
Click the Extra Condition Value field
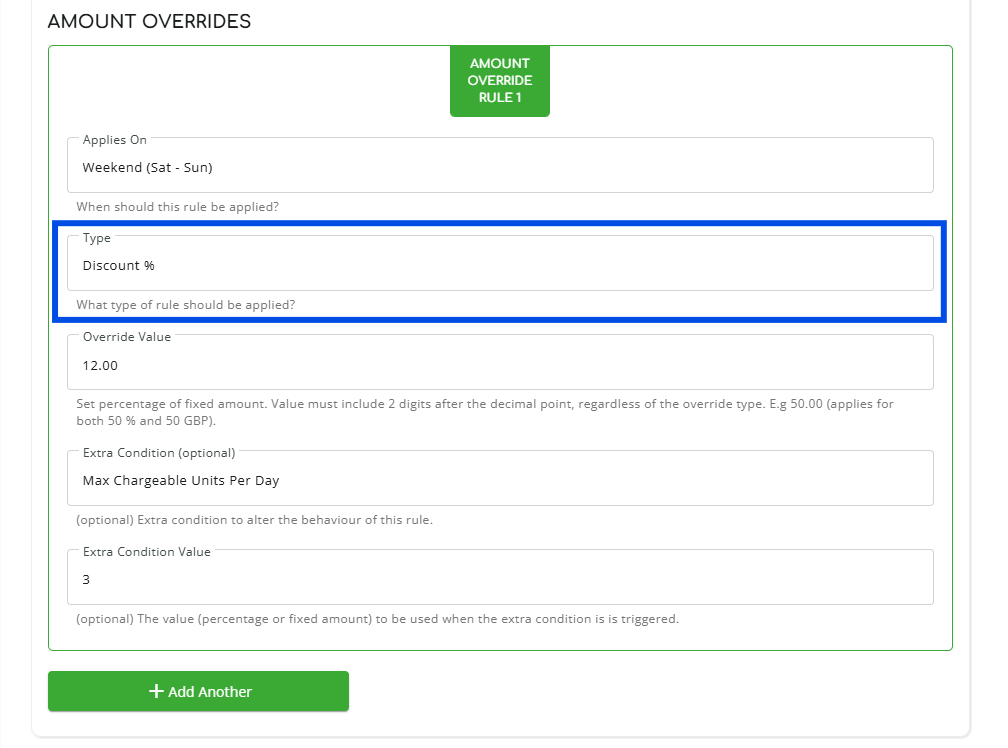pos(500,577)
